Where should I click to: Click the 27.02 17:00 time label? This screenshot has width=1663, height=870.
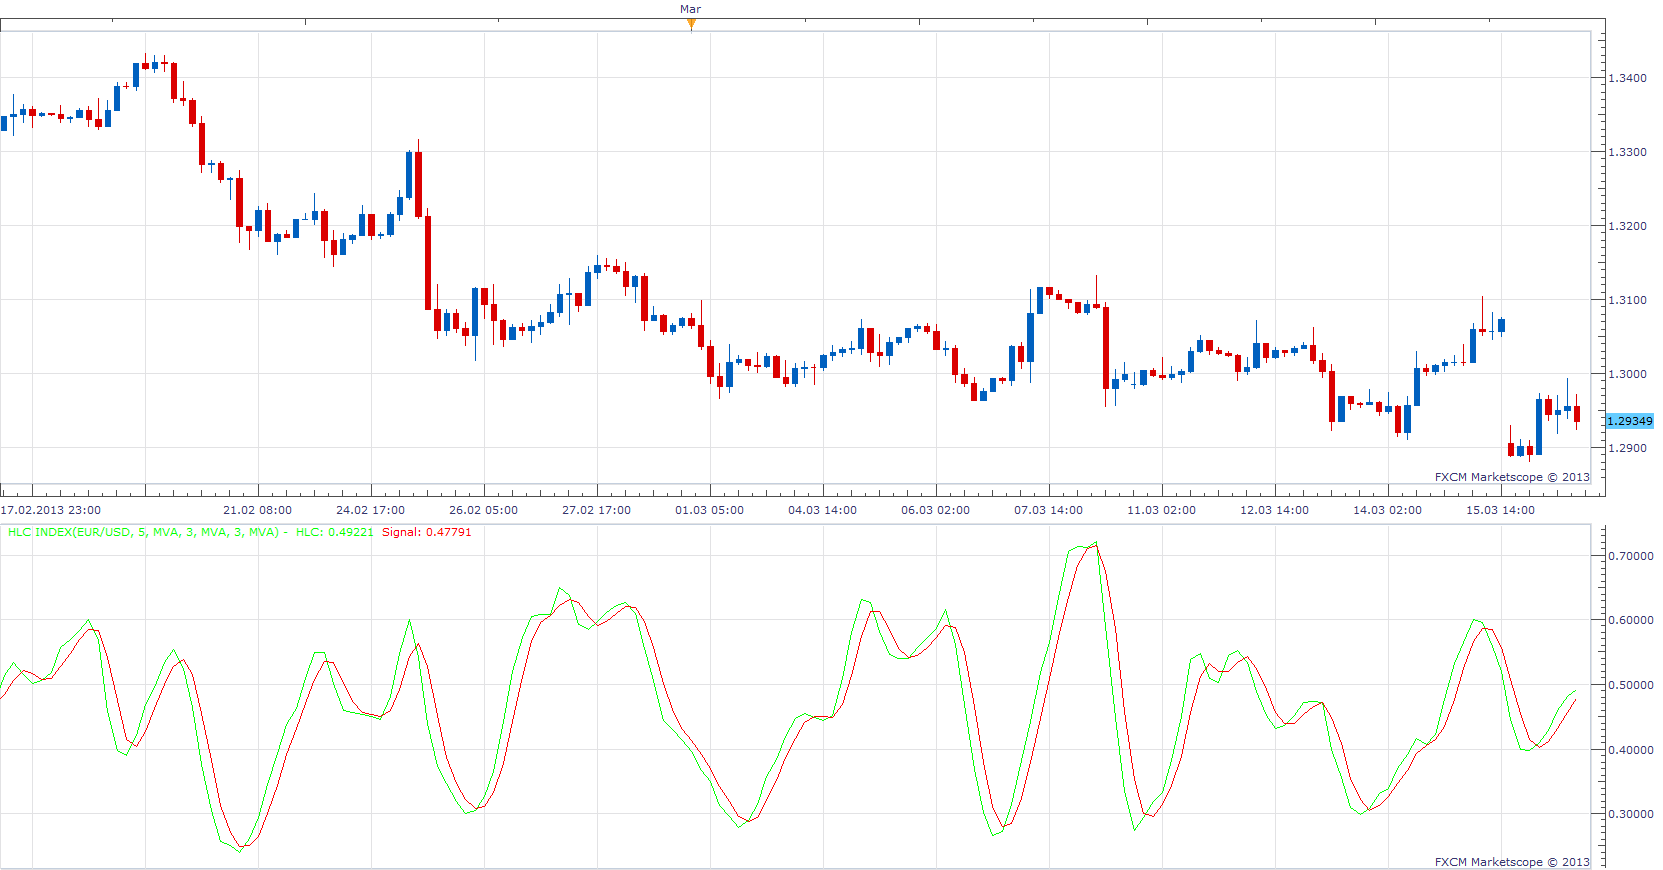[597, 510]
